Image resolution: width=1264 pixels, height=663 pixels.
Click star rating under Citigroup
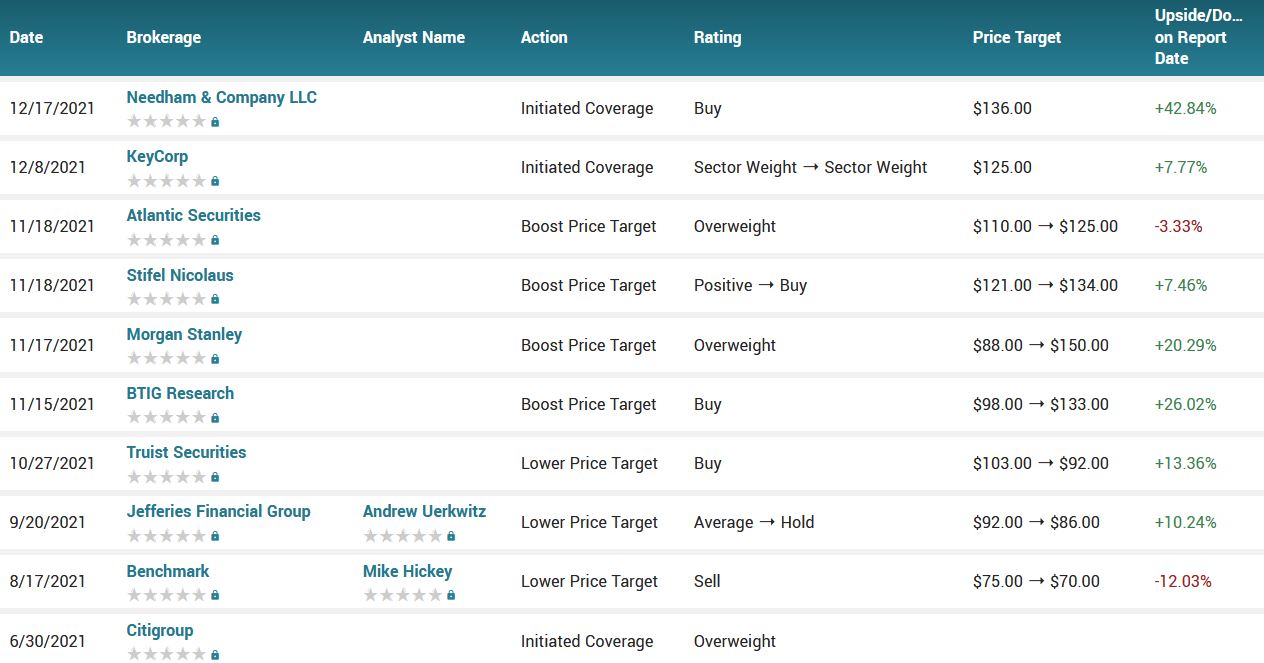166,655
